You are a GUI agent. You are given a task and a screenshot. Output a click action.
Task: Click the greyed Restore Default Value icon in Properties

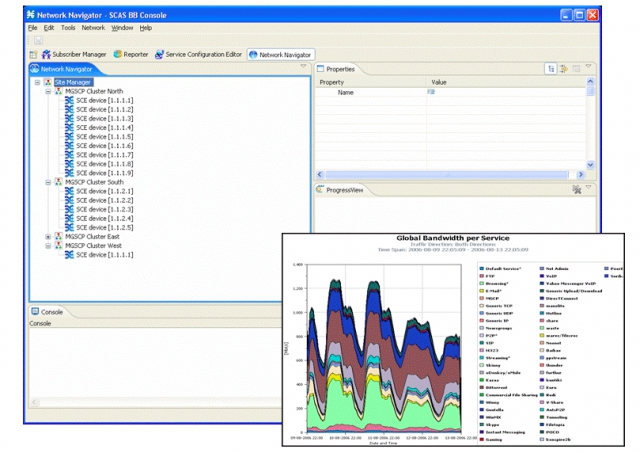(x=576, y=69)
